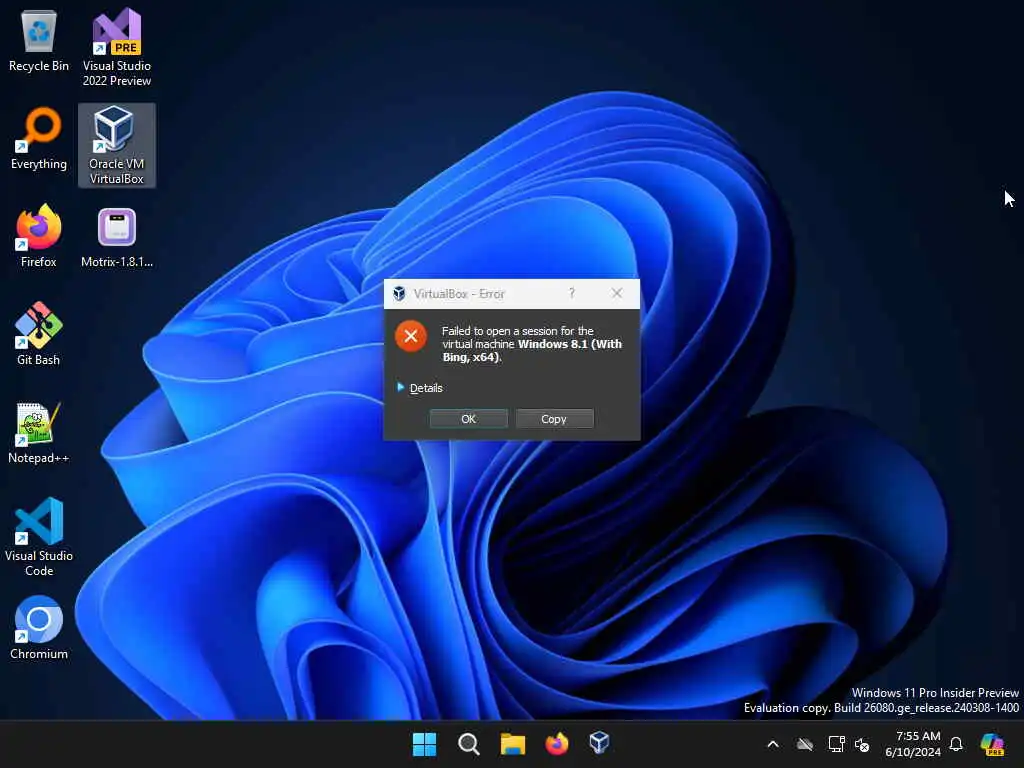Click the cloud sync tray icon
Image resolution: width=1024 pixels, height=768 pixels.
pyautogui.click(x=805, y=744)
